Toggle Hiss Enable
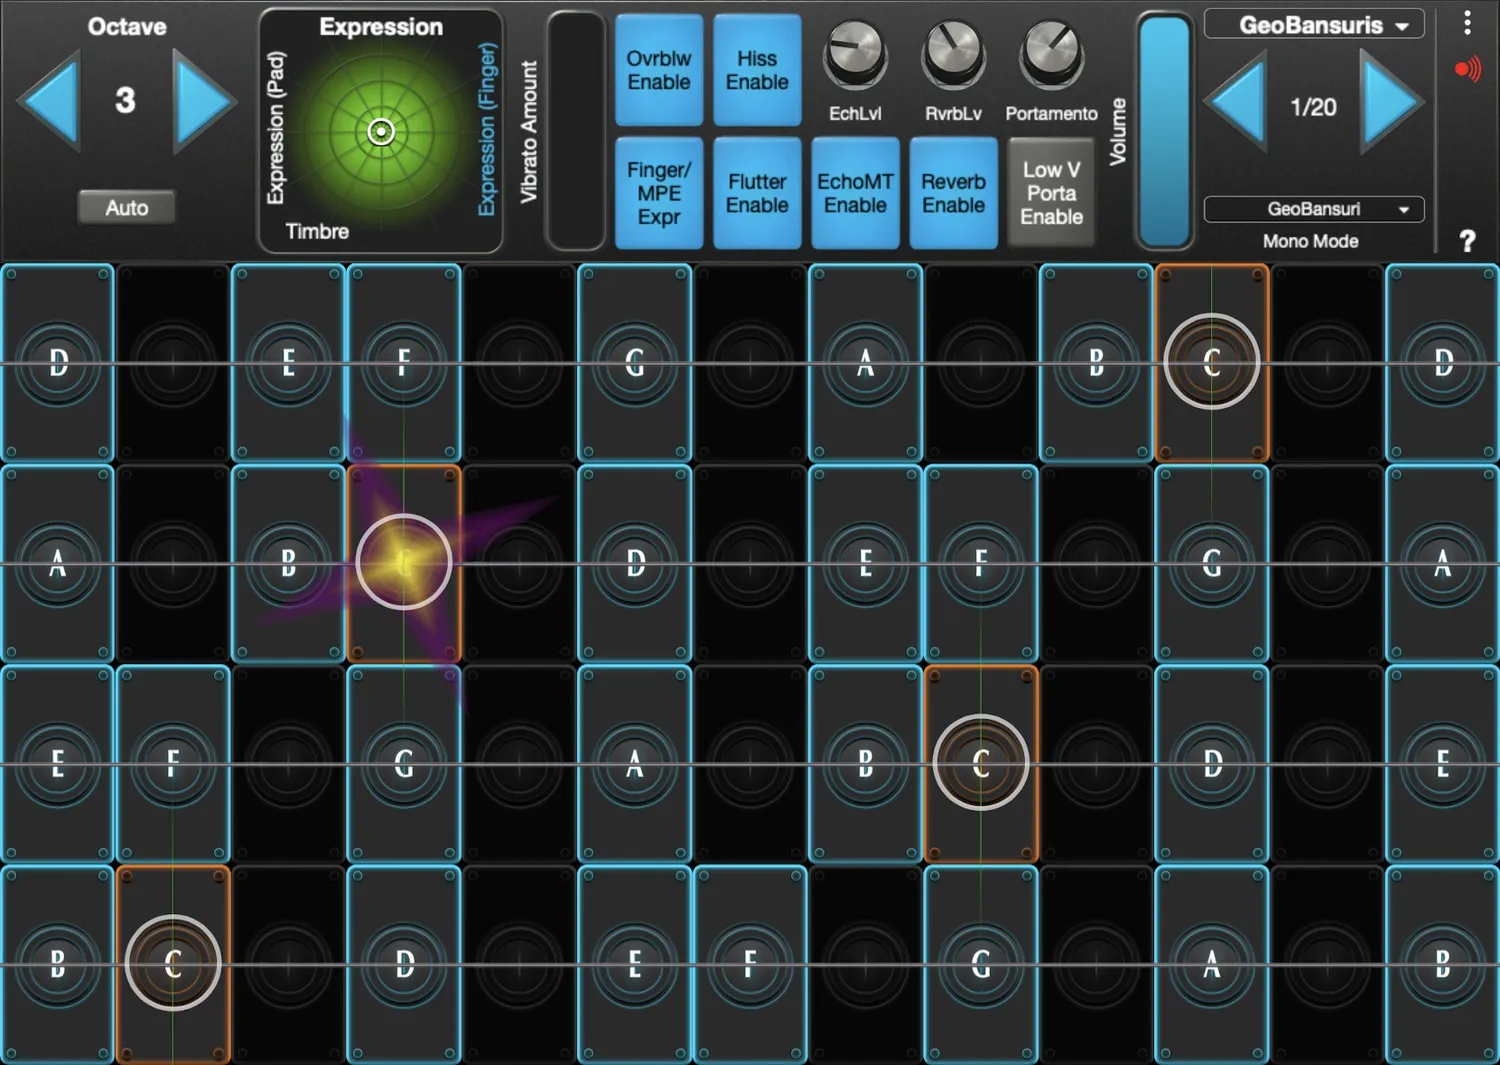1500x1065 pixels. coord(757,70)
